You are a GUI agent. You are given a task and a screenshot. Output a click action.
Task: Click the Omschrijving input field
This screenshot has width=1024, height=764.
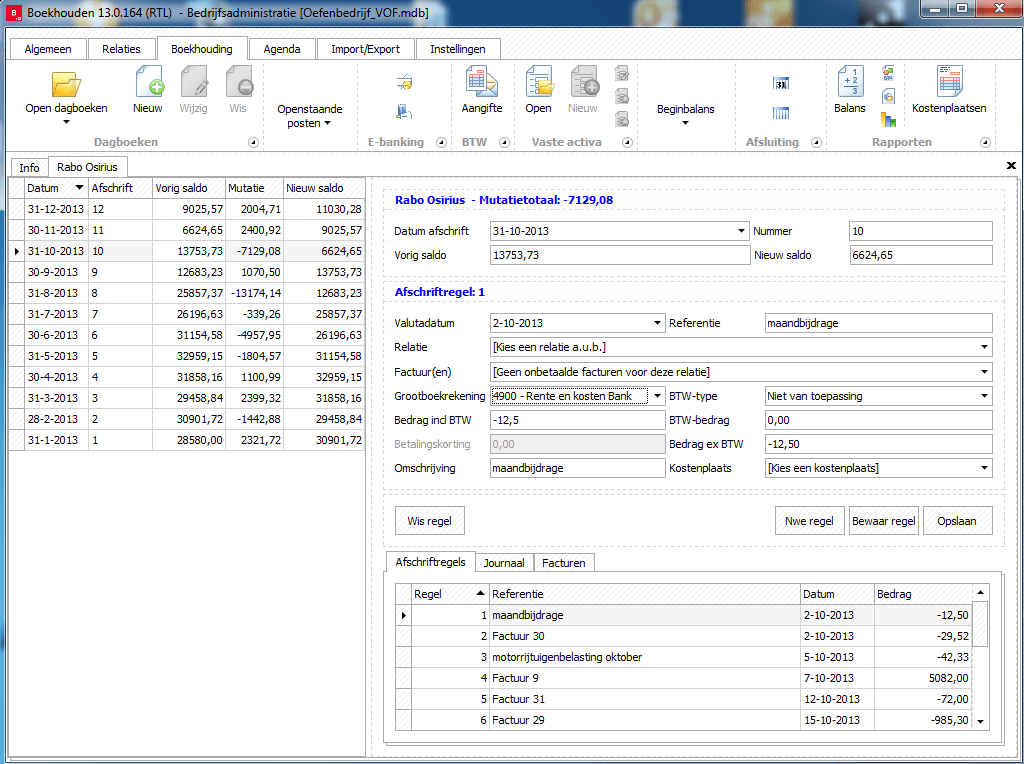[577, 468]
